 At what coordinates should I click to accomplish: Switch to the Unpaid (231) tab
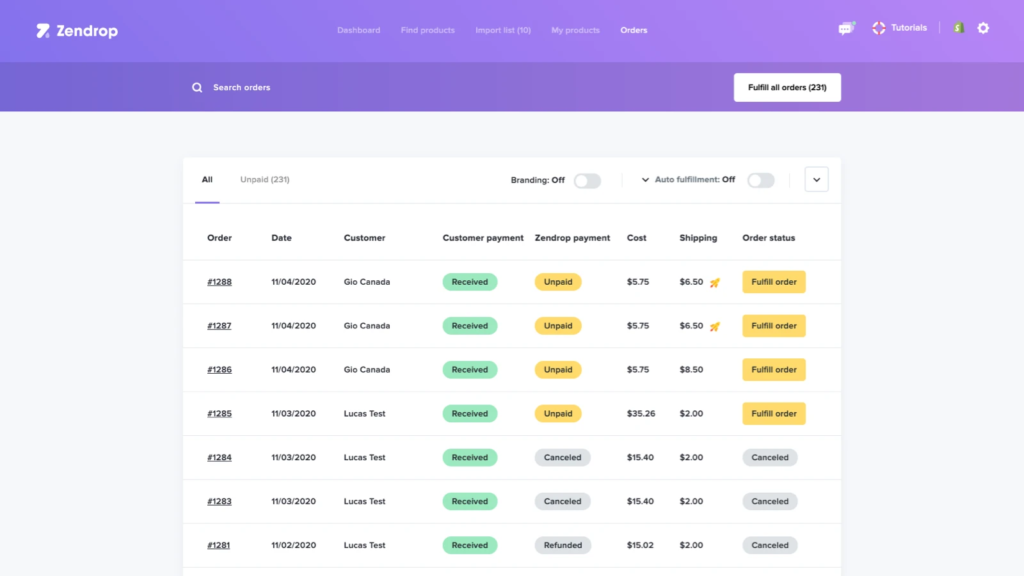pos(263,179)
